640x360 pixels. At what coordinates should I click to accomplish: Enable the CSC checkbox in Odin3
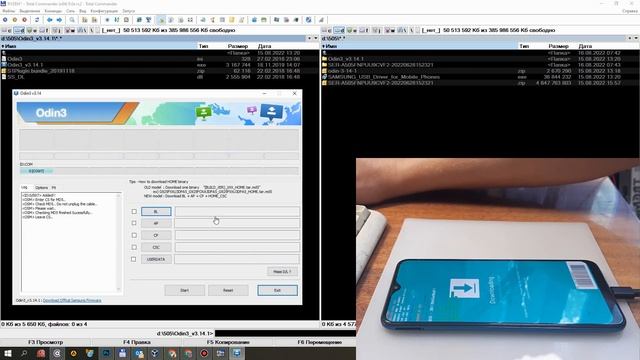click(134, 247)
